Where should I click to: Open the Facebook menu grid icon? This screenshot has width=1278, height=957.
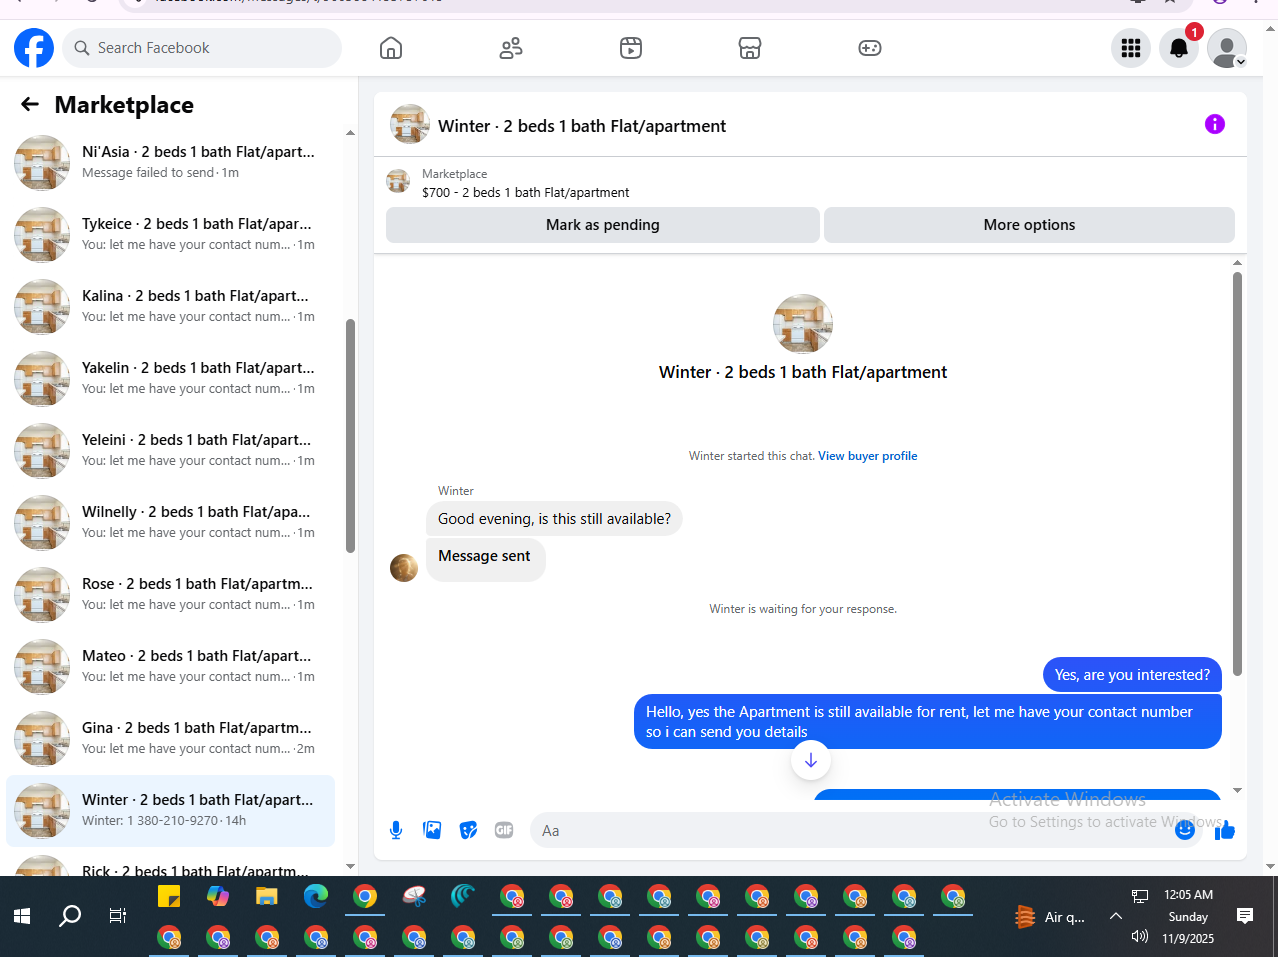(x=1131, y=48)
